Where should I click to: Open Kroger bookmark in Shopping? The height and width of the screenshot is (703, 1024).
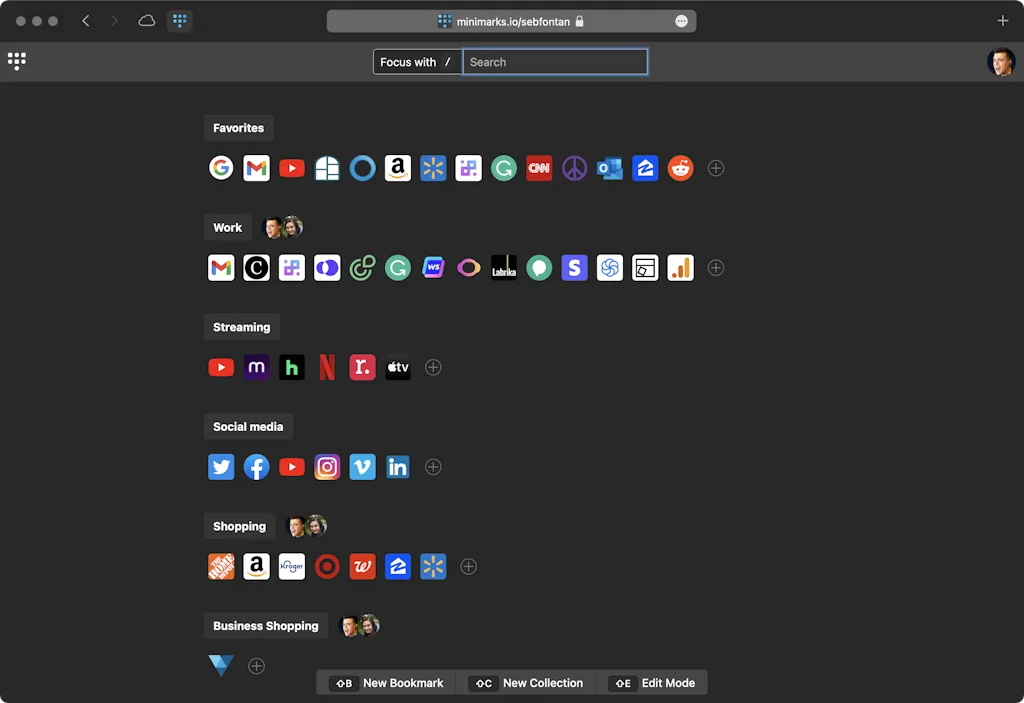coord(291,566)
